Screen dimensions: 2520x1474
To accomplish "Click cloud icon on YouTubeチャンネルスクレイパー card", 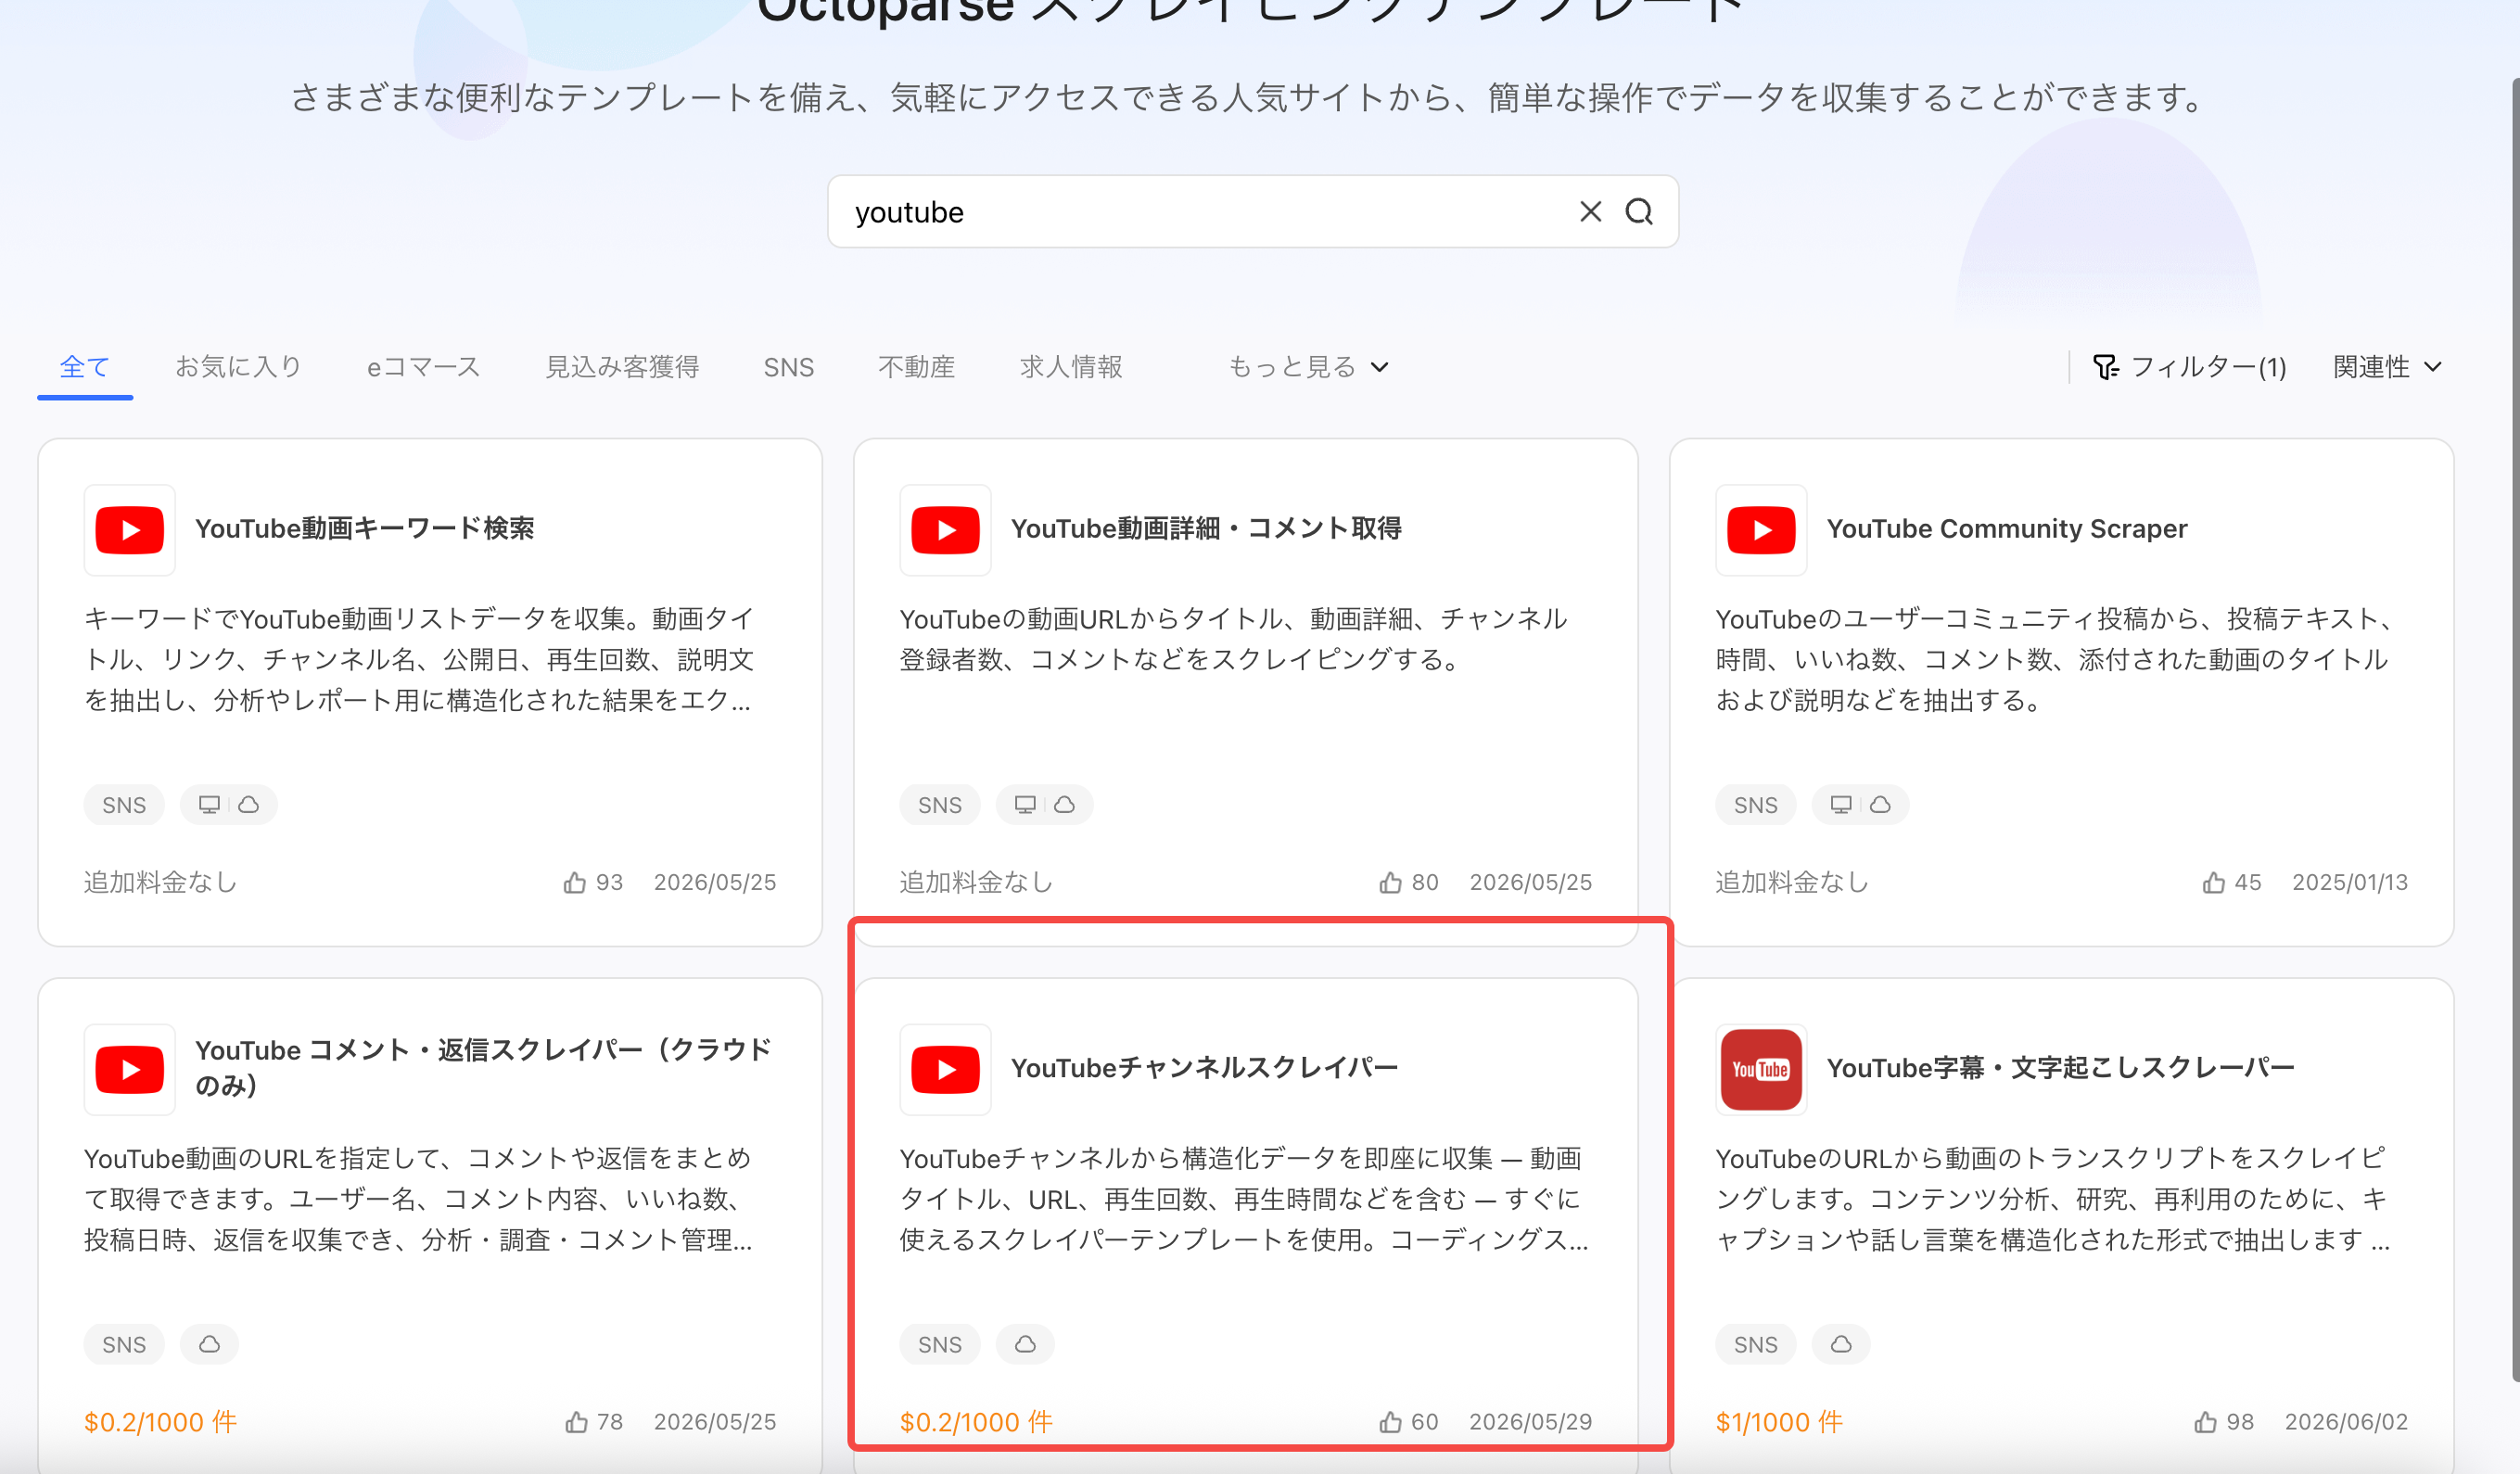I will [x=1025, y=1345].
